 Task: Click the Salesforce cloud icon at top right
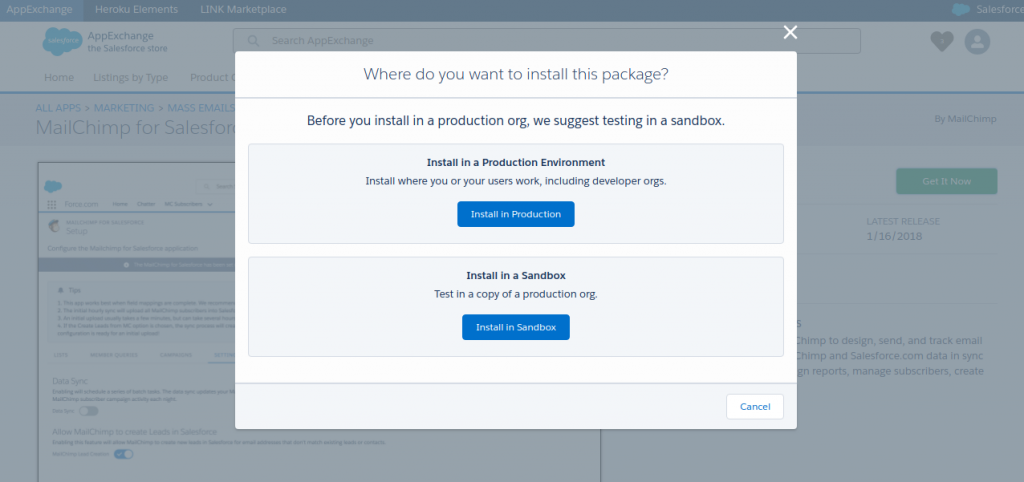[x=961, y=10]
